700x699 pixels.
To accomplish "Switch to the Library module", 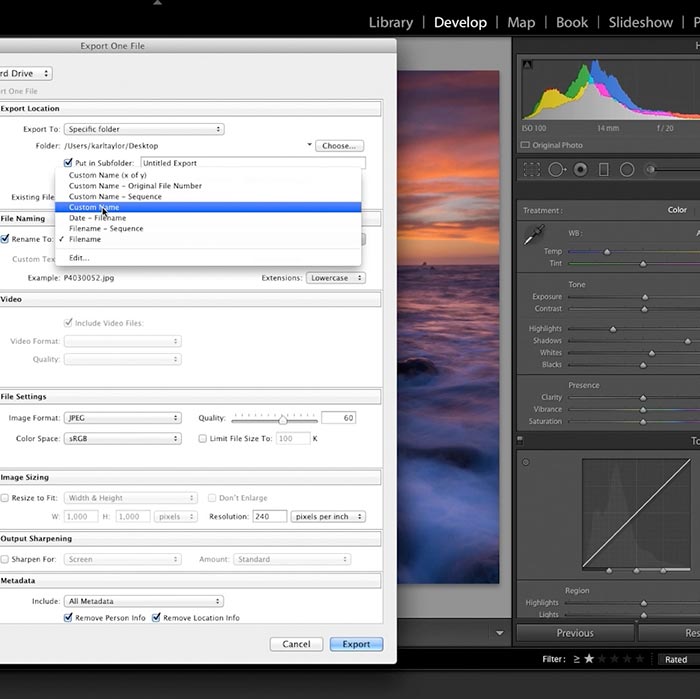I will (x=391, y=22).
